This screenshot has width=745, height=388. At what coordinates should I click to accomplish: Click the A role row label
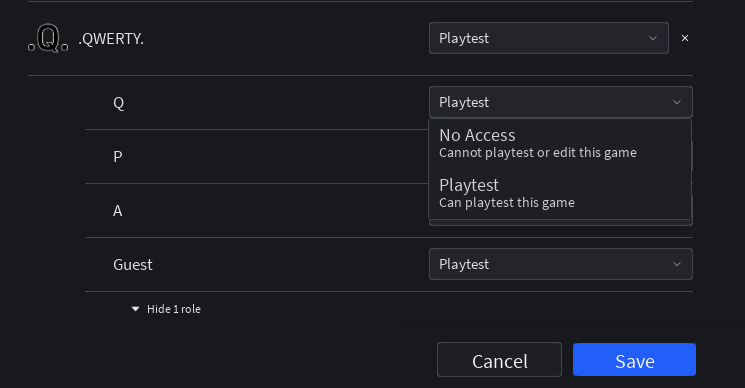pyautogui.click(x=117, y=210)
